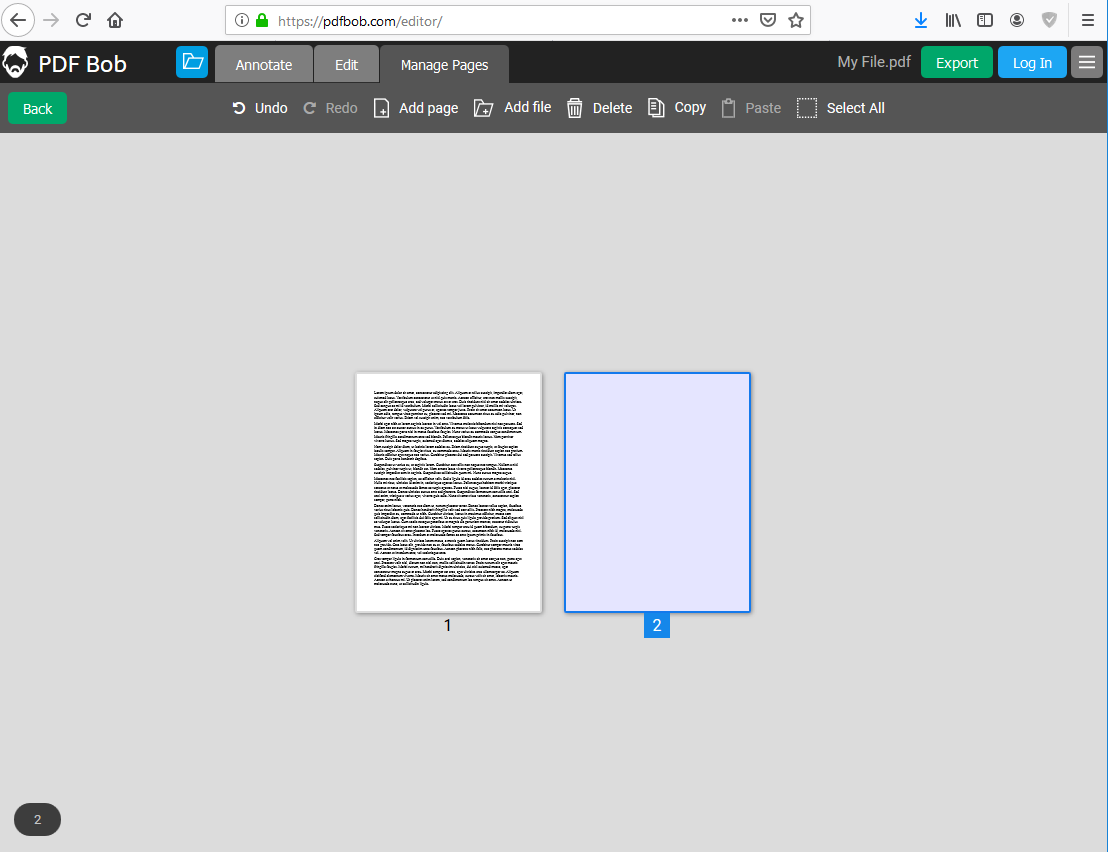This screenshot has width=1108, height=852.
Task: Select the blank page 2 thumbnail
Action: pos(657,492)
